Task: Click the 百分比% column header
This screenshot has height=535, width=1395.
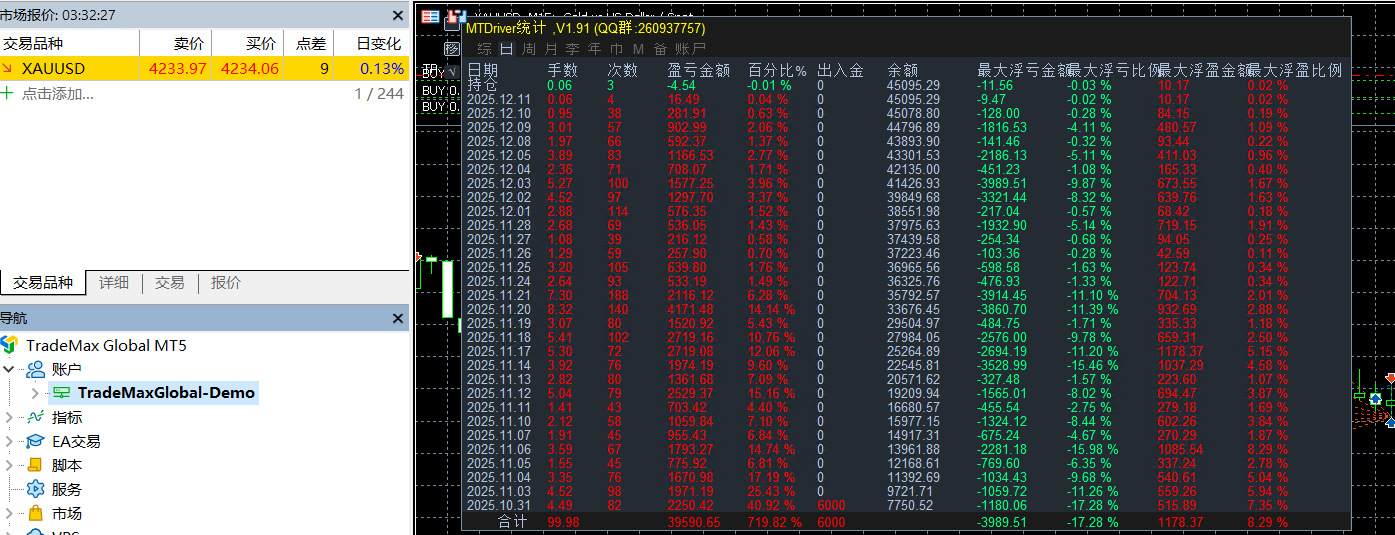Action: 777,70
